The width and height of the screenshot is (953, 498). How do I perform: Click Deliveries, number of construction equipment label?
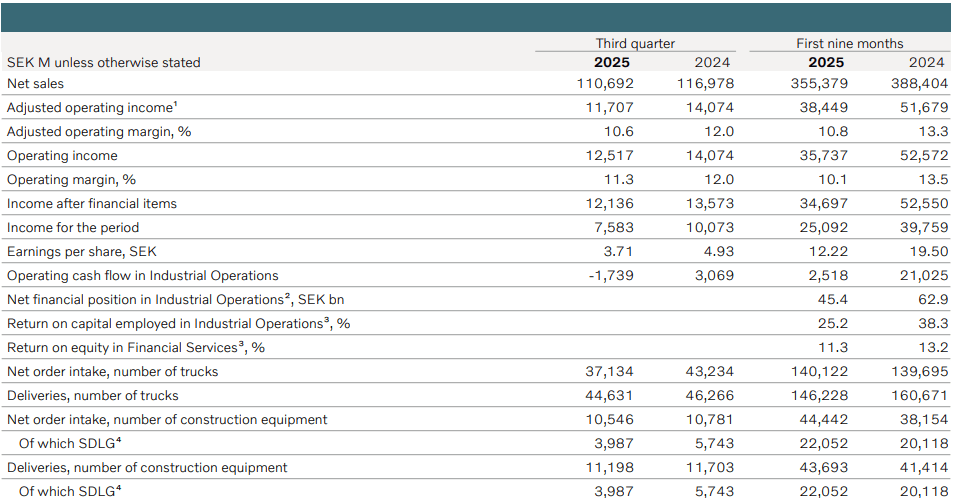click(x=147, y=467)
